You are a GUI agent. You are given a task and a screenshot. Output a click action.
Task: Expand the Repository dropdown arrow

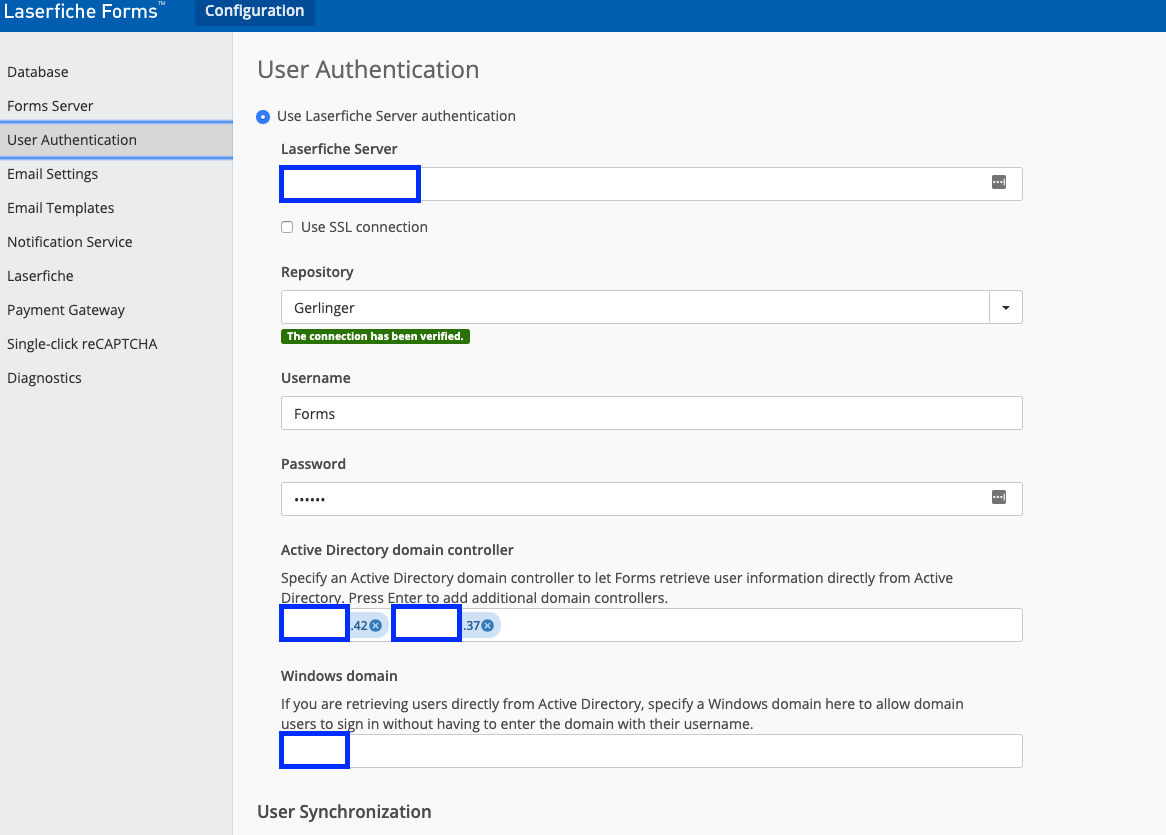(x=1005, y=308)
